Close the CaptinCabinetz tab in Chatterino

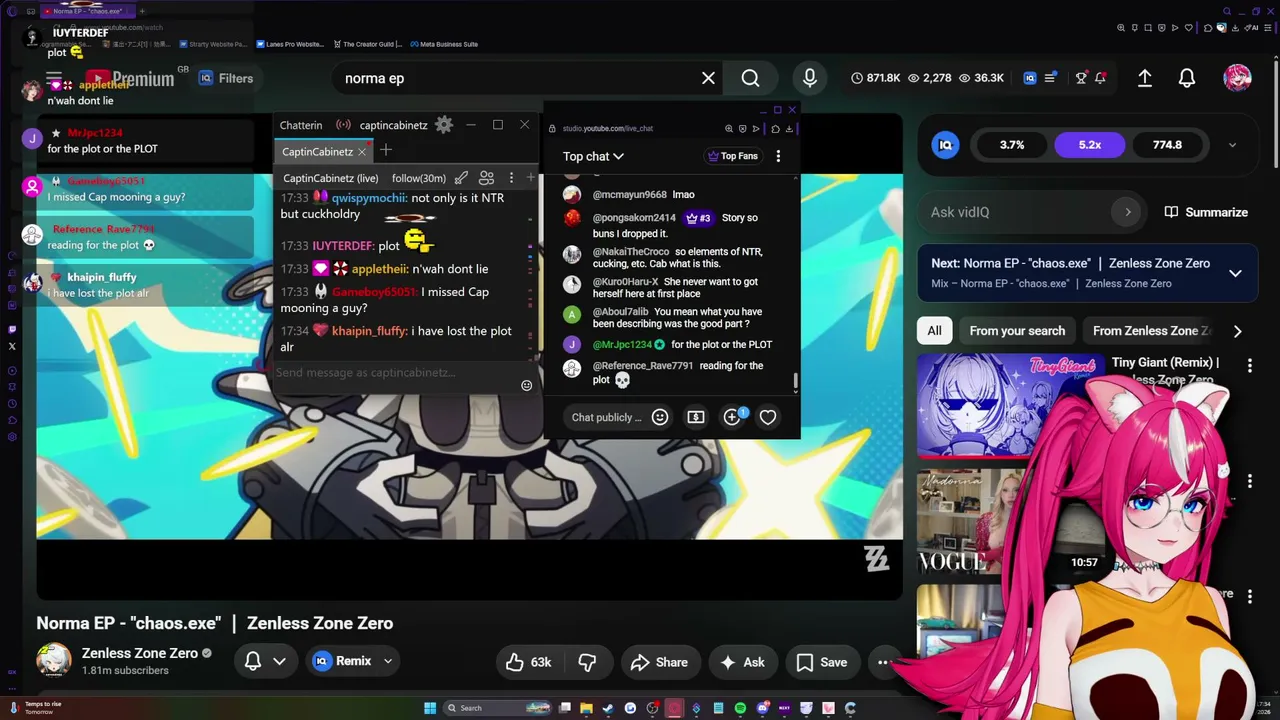click(x=362, y=152)
